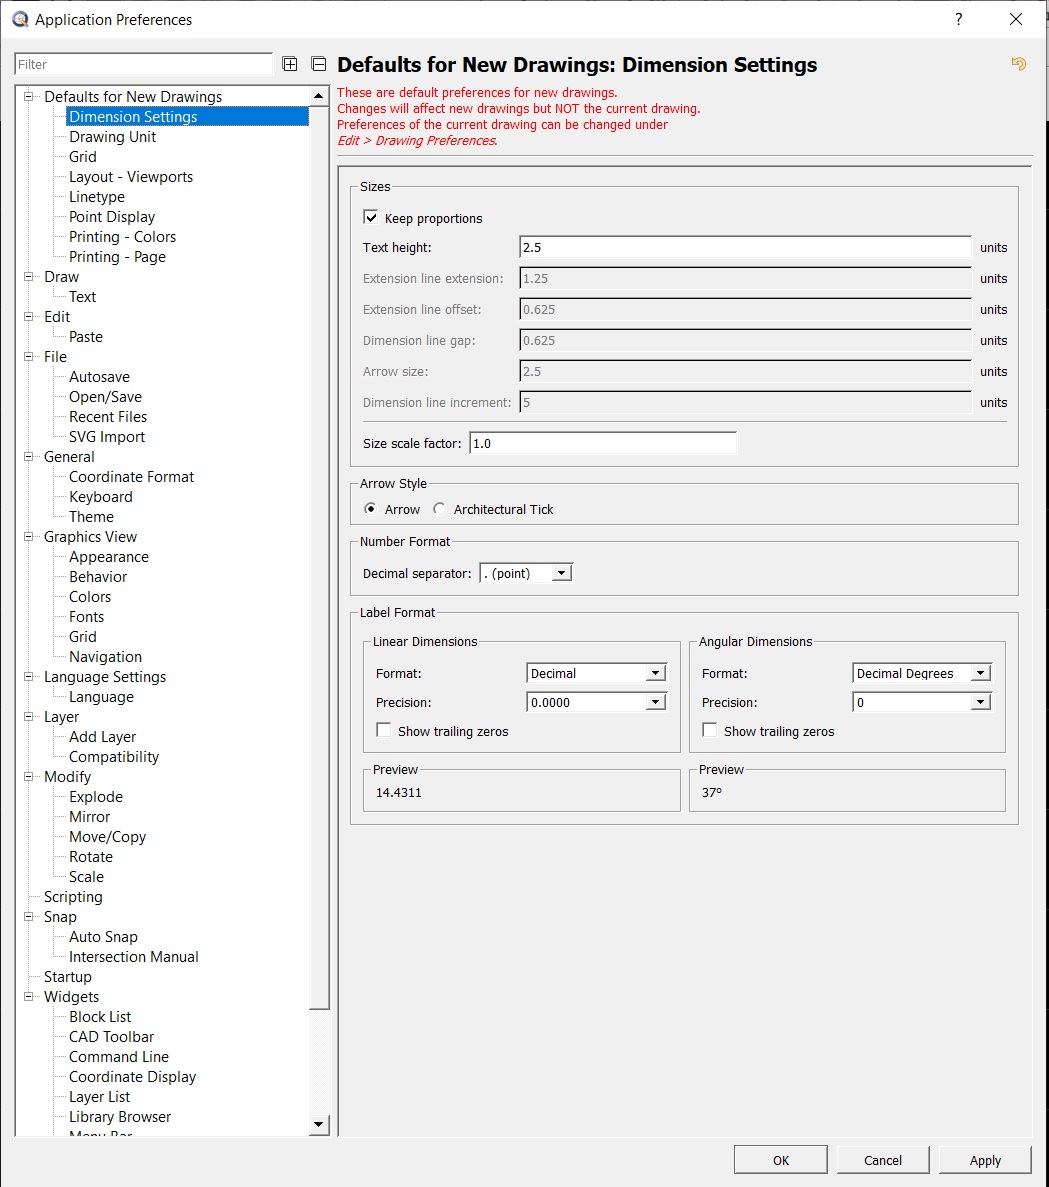Open the Open/Save preferences

click(x=105, y=397)
